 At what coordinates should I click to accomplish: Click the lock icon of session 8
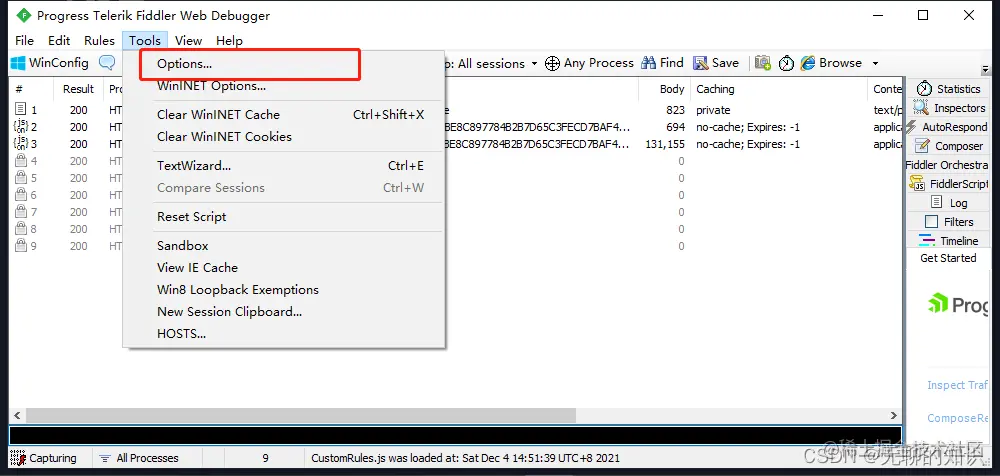[20, 228]
